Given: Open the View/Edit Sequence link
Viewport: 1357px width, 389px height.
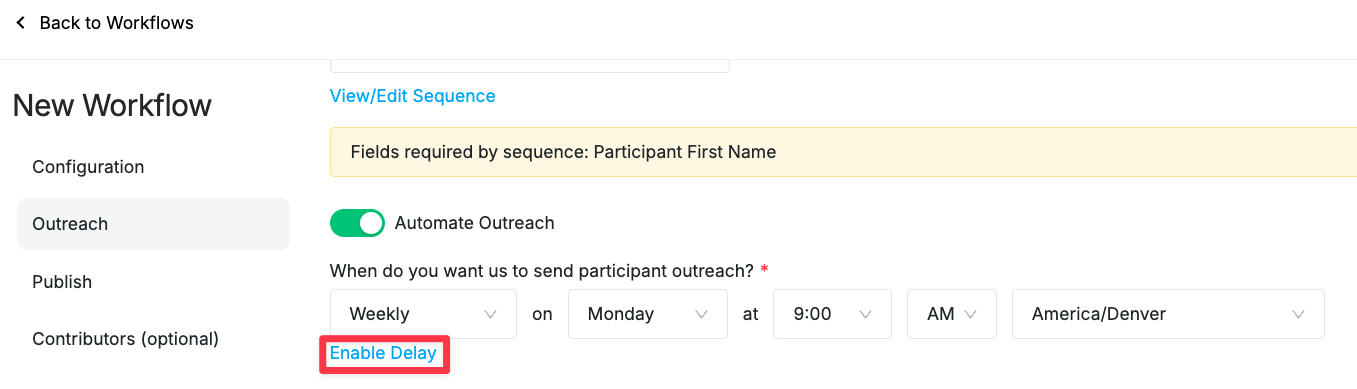Looking at the screenshot, I should (x=412, y=96).
